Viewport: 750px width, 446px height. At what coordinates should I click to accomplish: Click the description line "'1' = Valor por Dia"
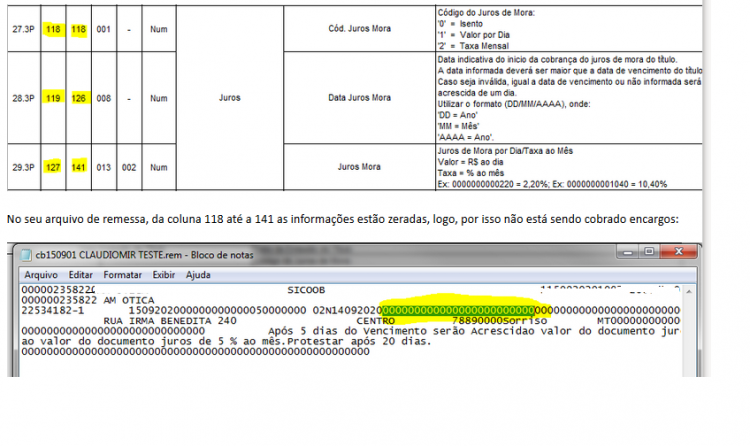[x=474, y=35]
